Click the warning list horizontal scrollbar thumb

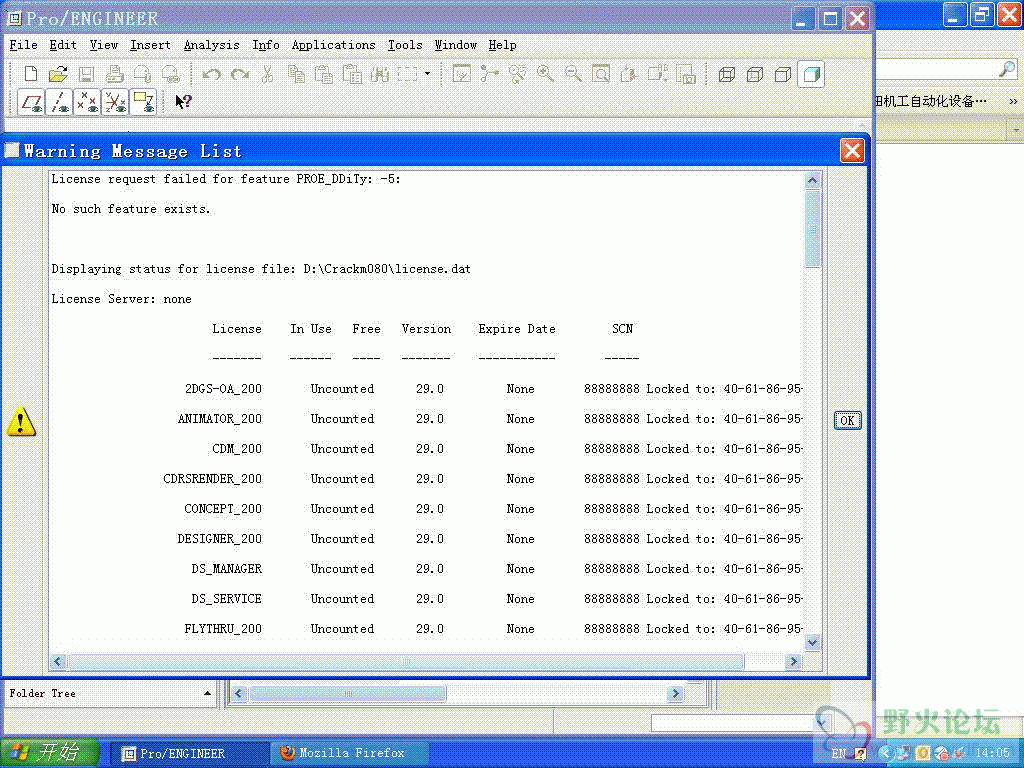coord(405,662)
